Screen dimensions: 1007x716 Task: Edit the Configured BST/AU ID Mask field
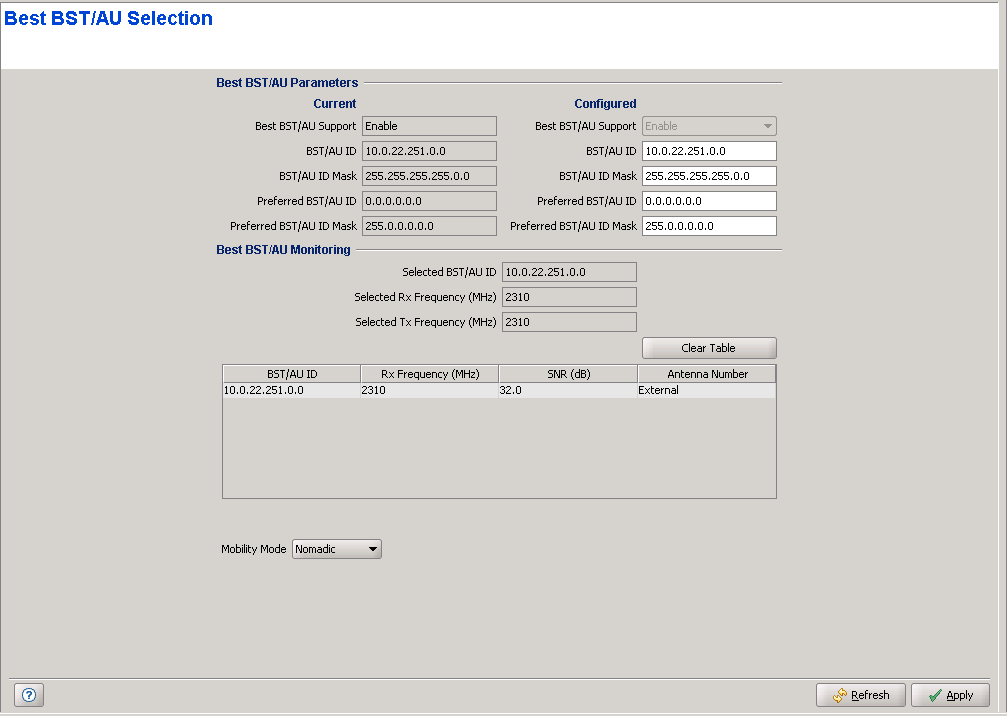pos(709,176)
